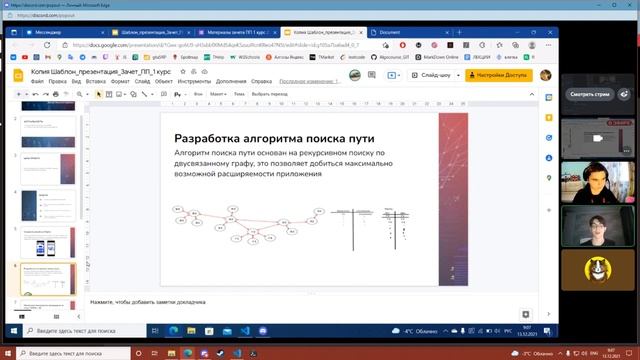Open the Макет layout dropdown
The height and width of the screenshot is (360, 640).
tap(218, 94)
